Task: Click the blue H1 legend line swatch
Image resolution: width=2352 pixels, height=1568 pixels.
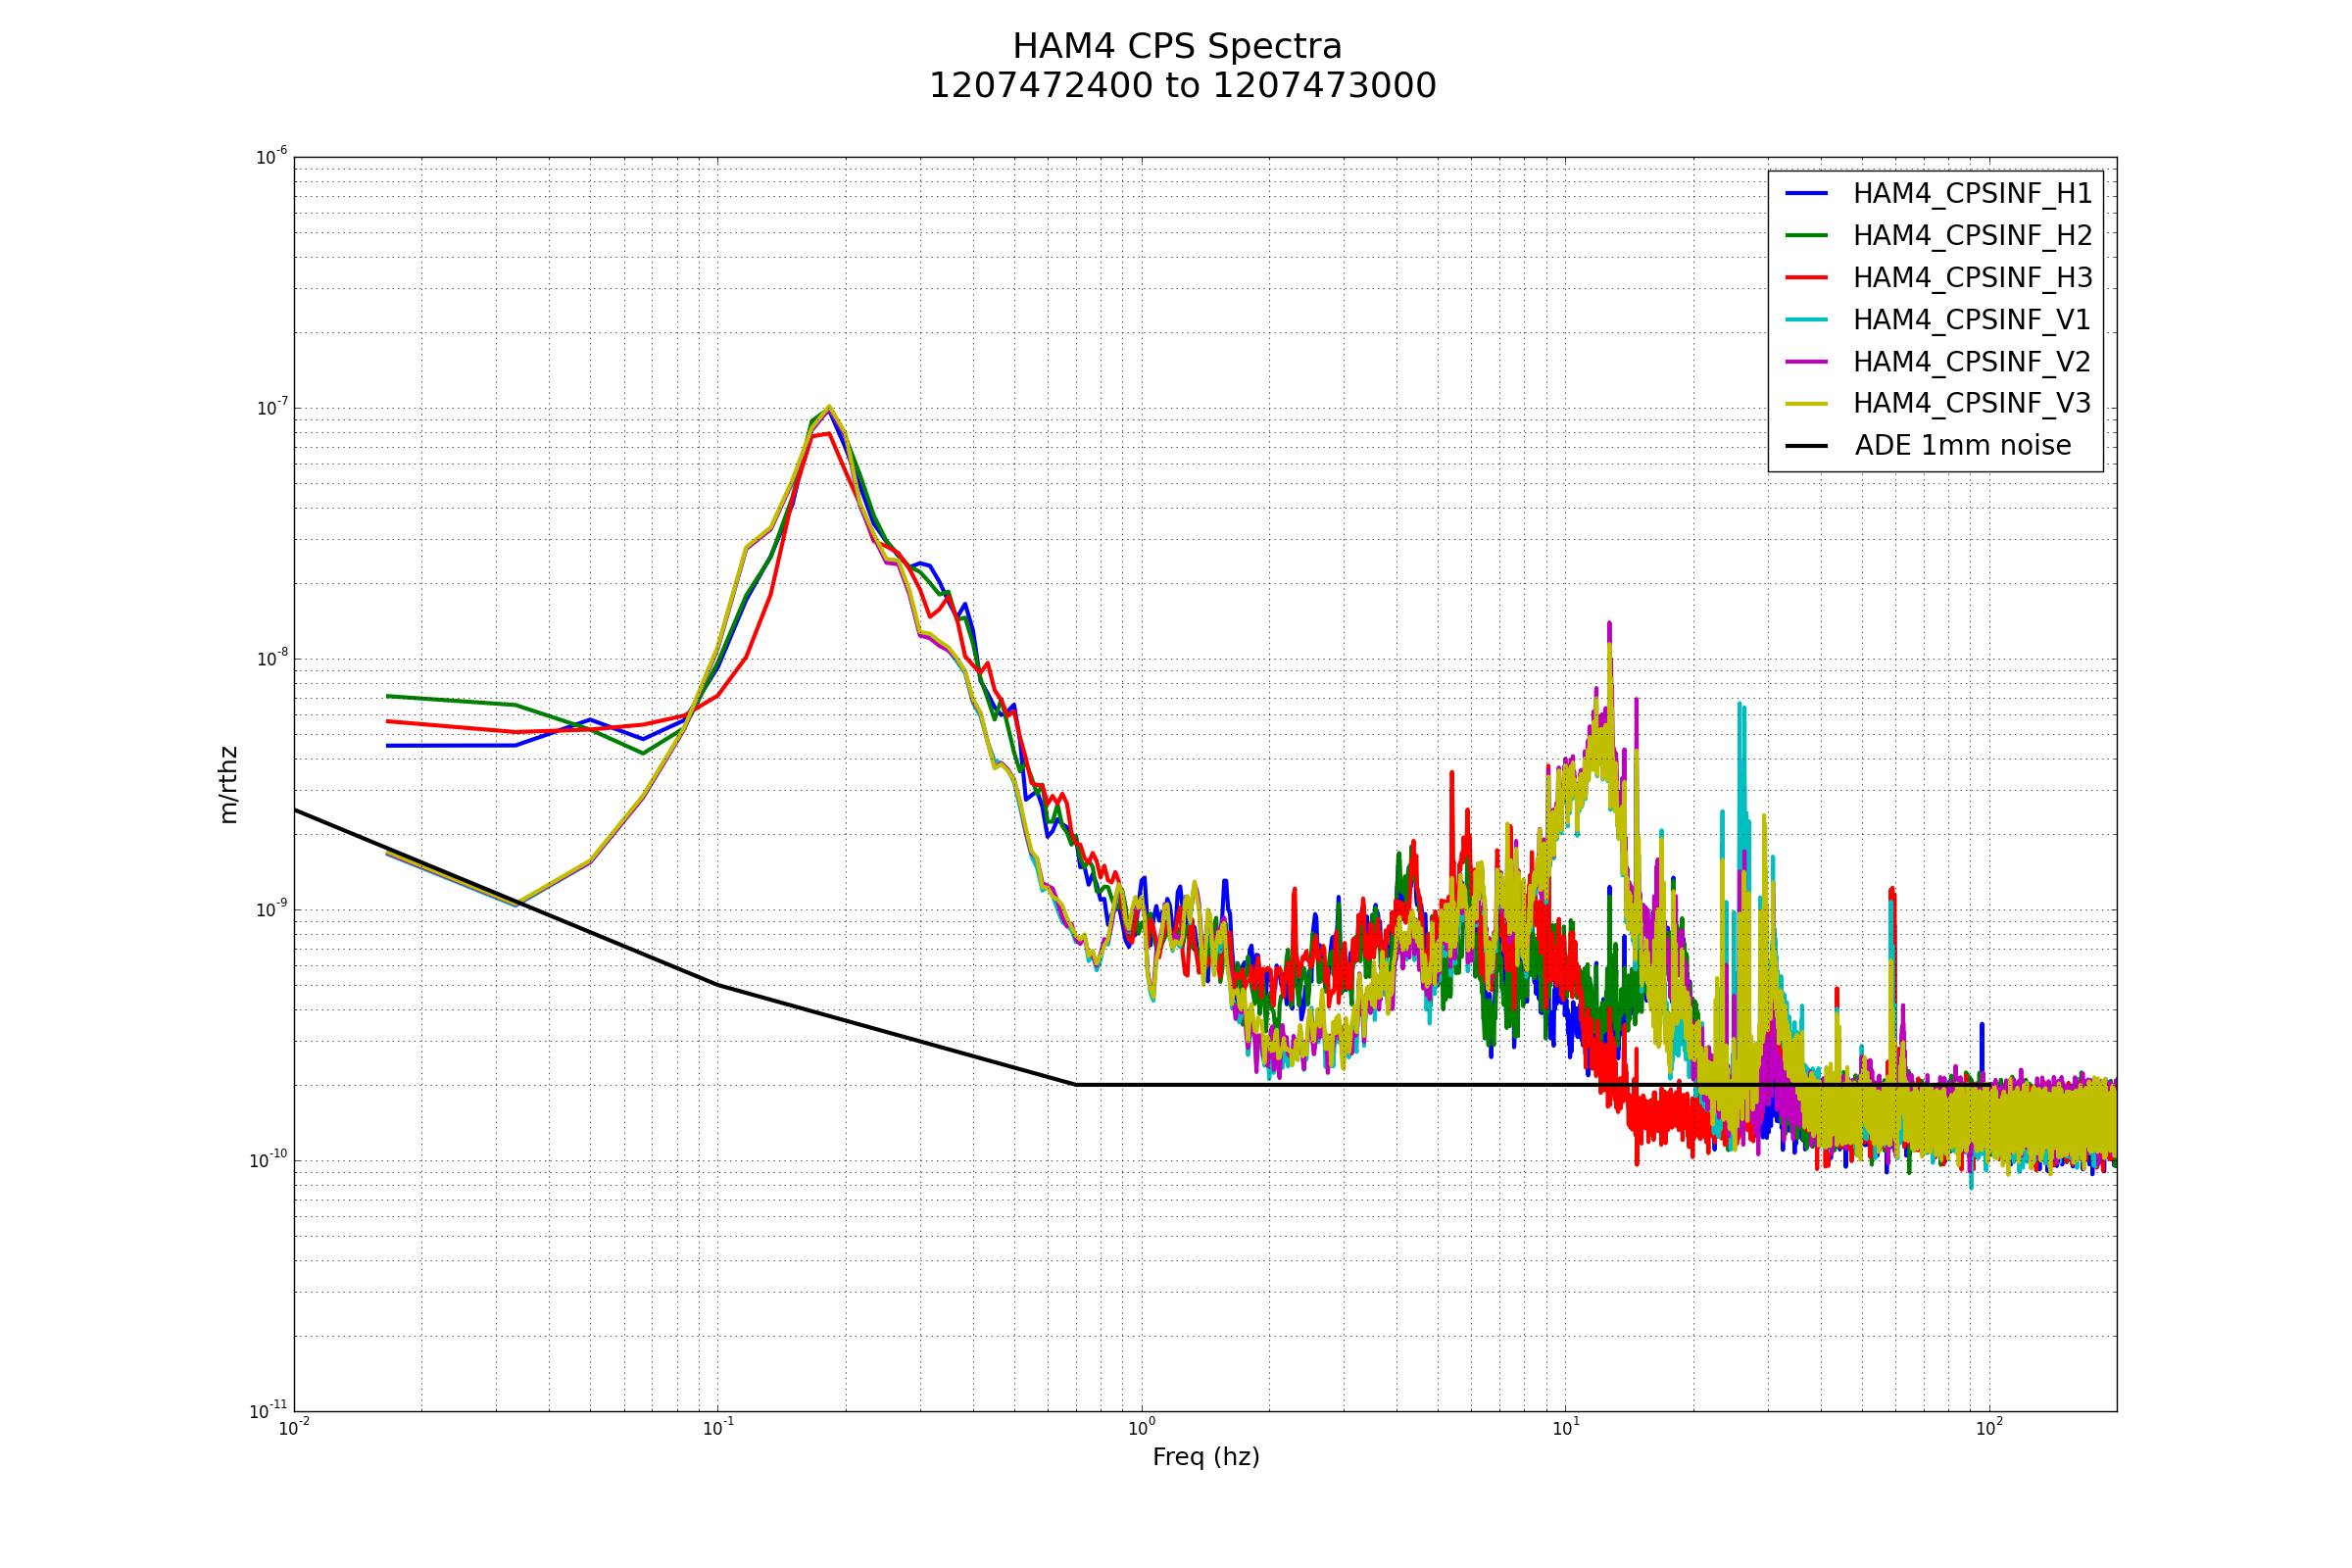Action: pyautogui.click(x=1806, y=193)
